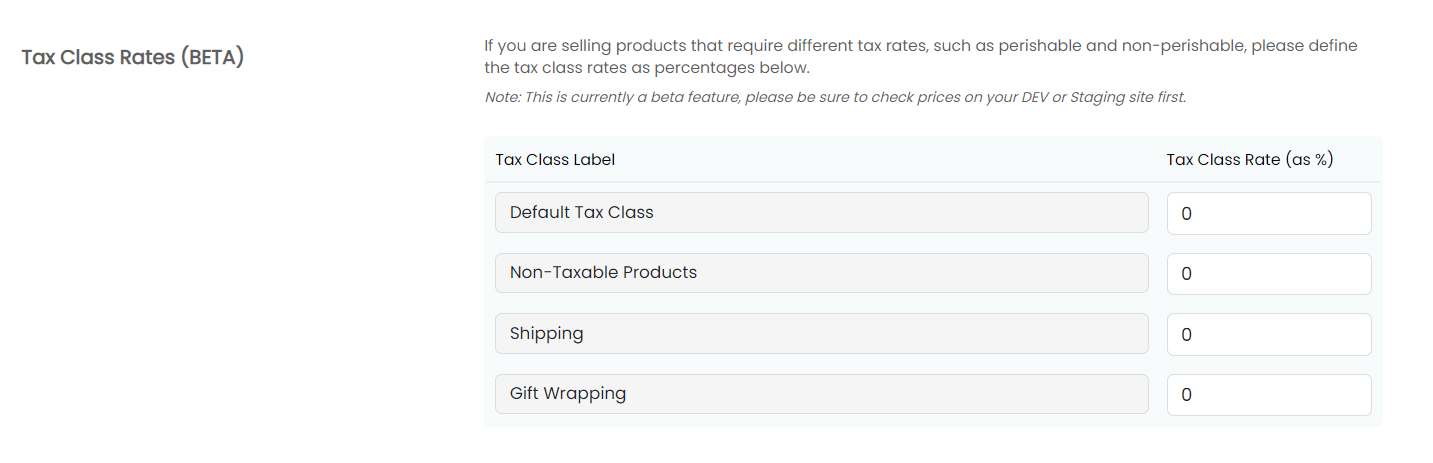Click the 'Gift Wrapping' text inside its field
Image resolution: width=1433 pixels, height=463 pixels.
(568, 394)
